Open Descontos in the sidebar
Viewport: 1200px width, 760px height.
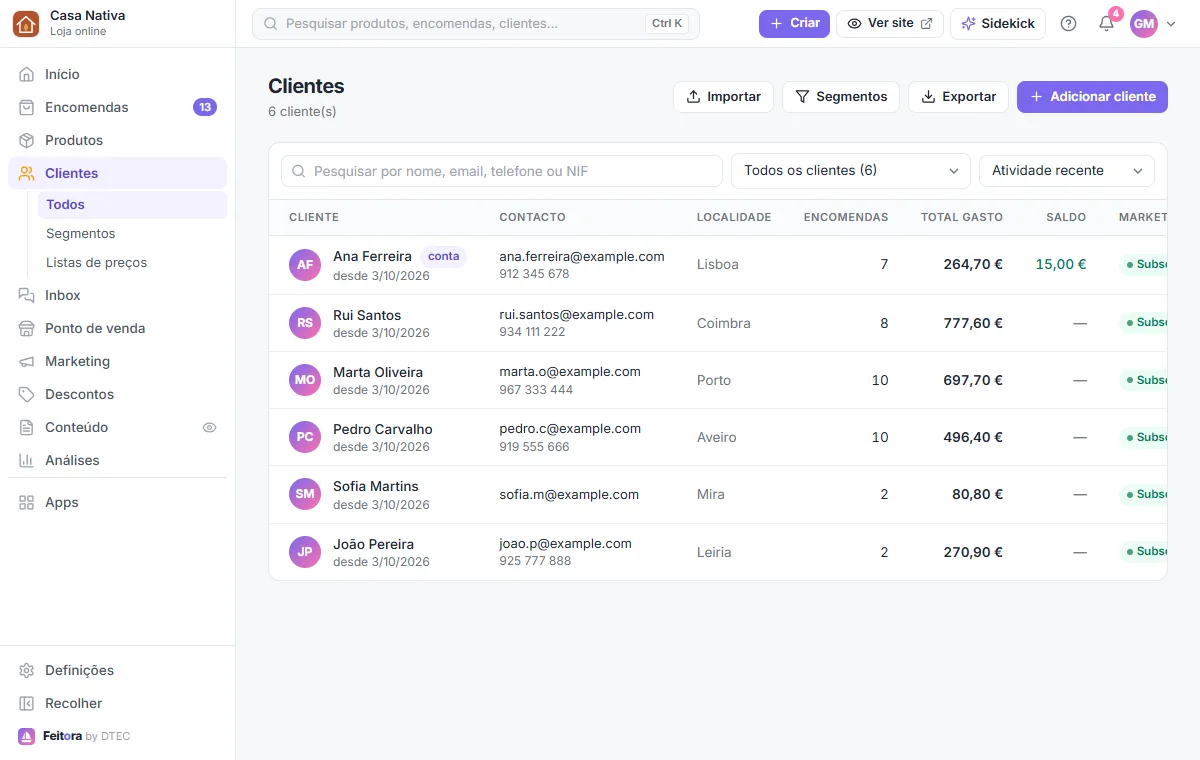(118, 394)
